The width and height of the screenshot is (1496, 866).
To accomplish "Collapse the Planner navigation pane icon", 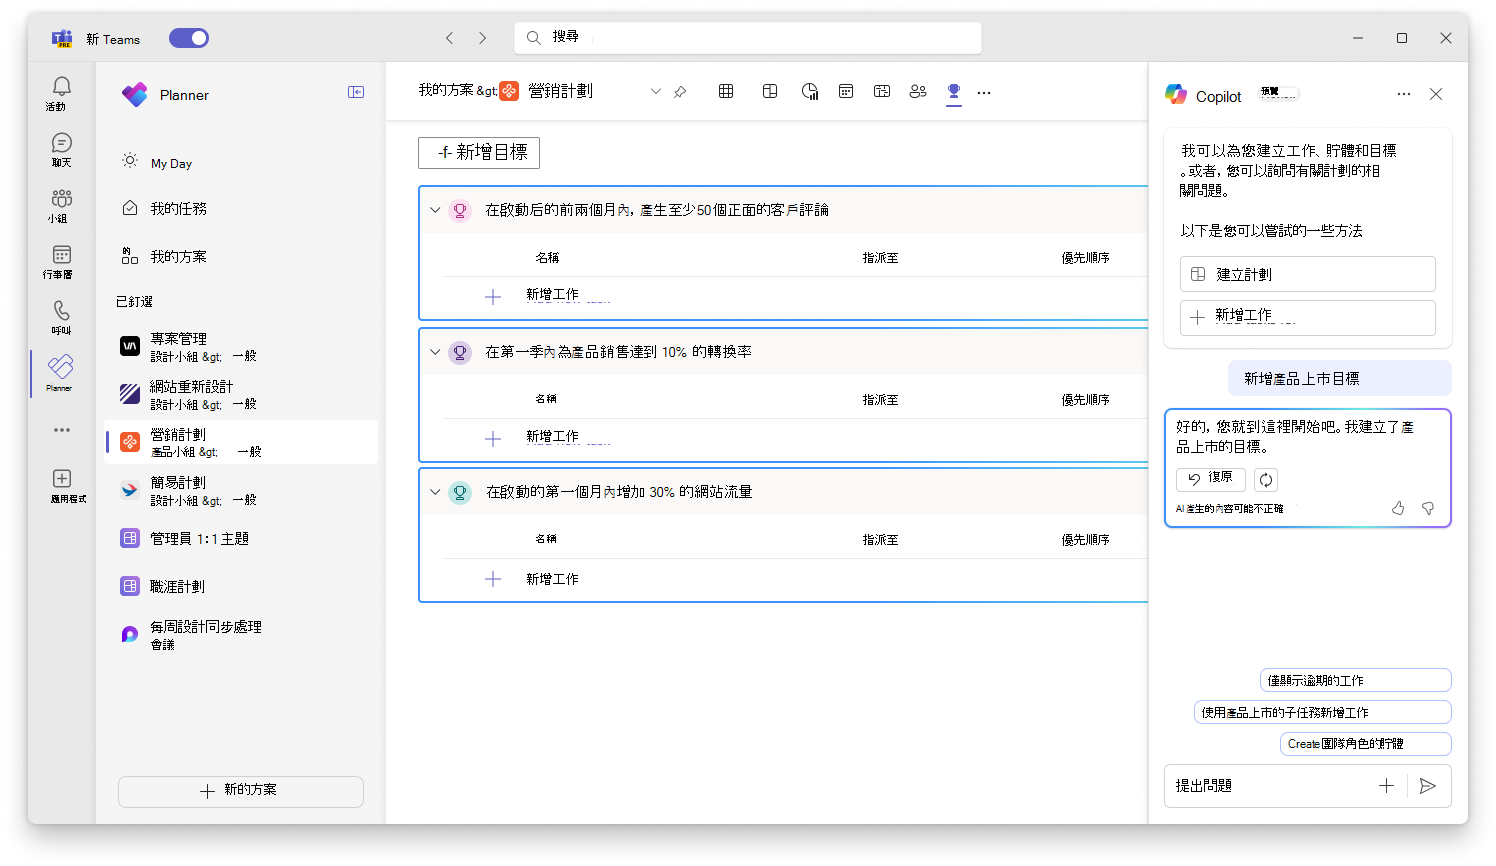I will (x=356, y=92).
